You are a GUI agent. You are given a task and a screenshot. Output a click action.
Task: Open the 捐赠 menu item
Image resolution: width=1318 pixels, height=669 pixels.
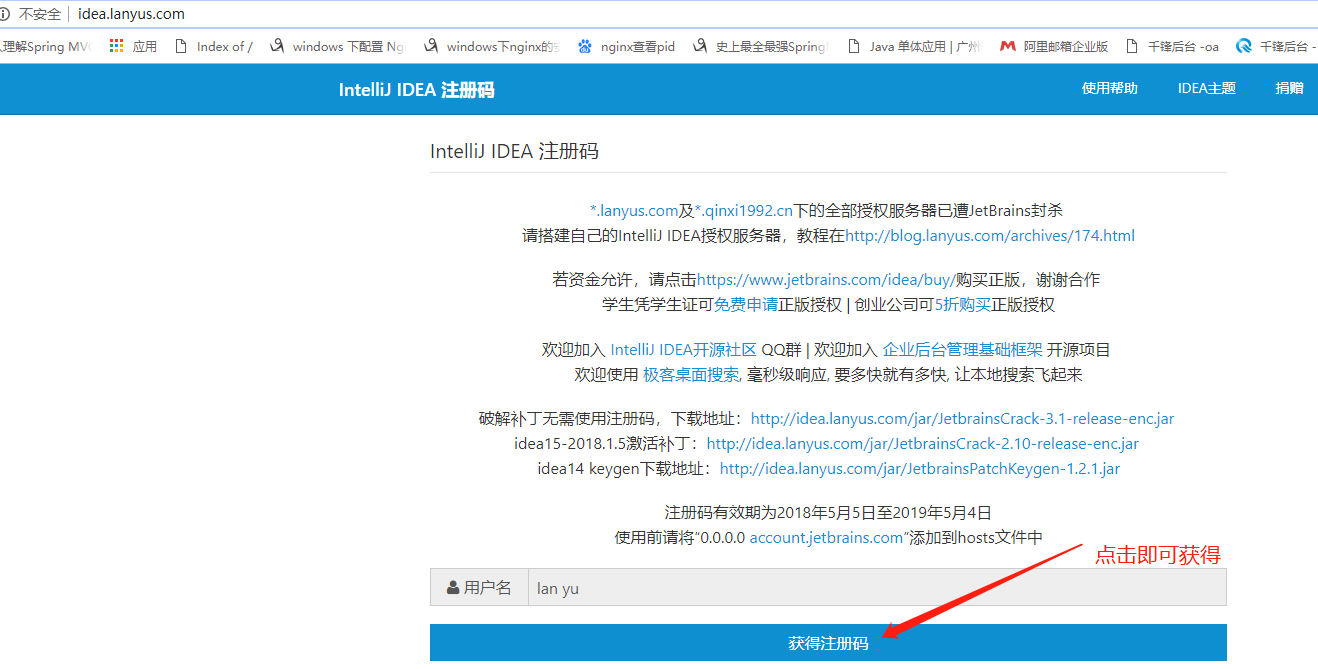pyautogui.click(x=1289, y=88)
